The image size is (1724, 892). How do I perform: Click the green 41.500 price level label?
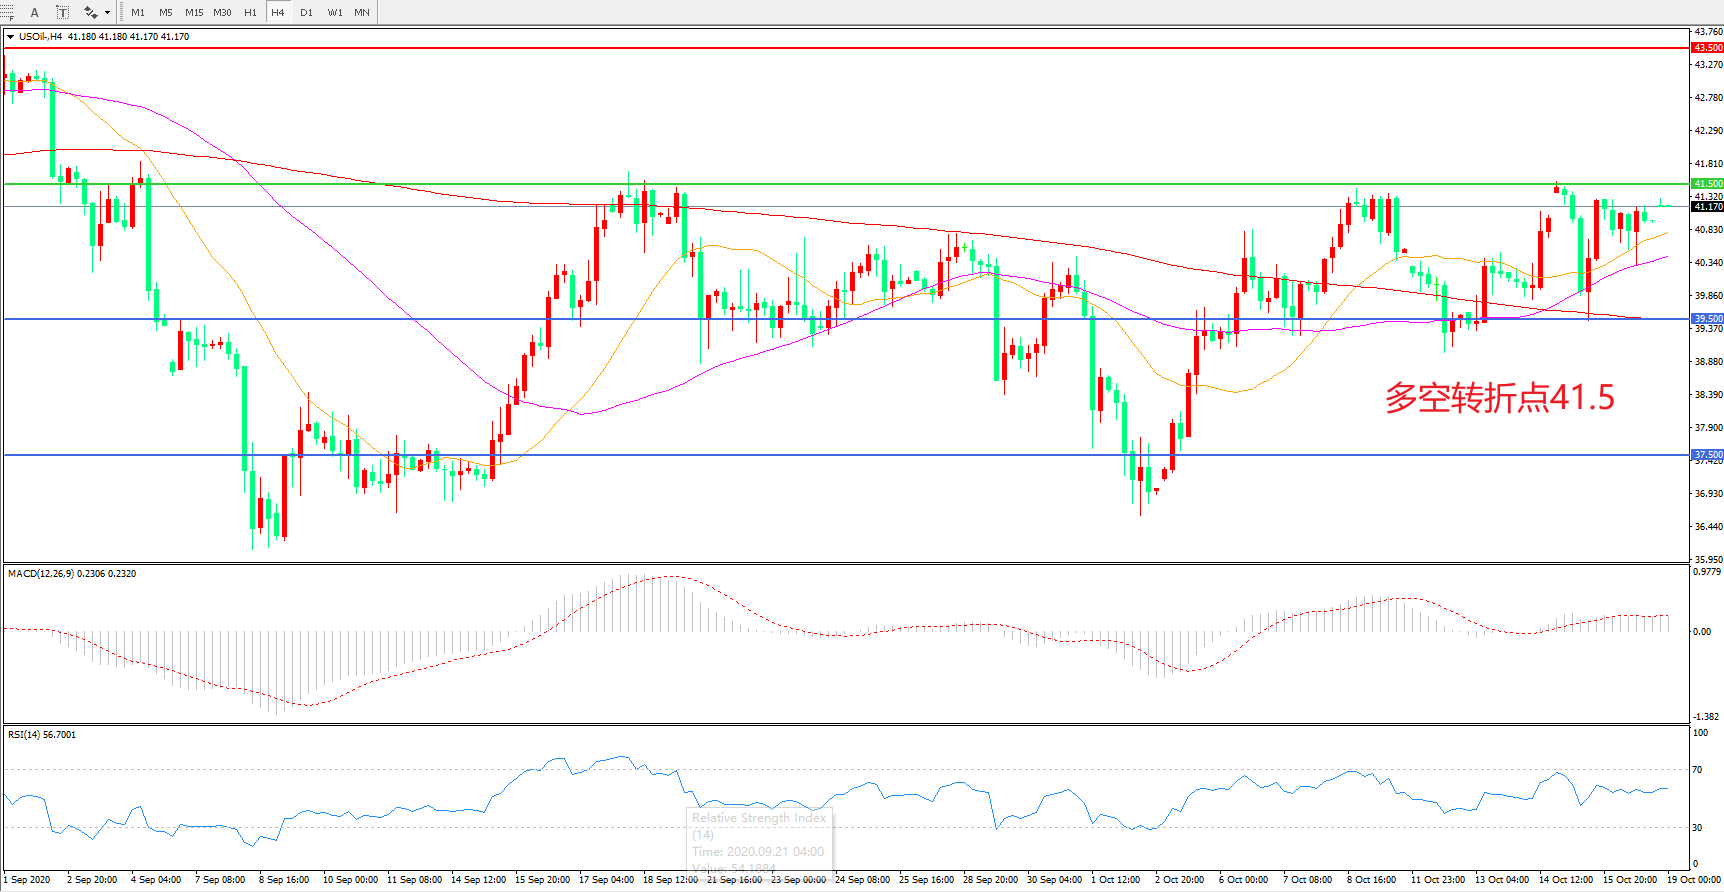tap(1707, 184)
